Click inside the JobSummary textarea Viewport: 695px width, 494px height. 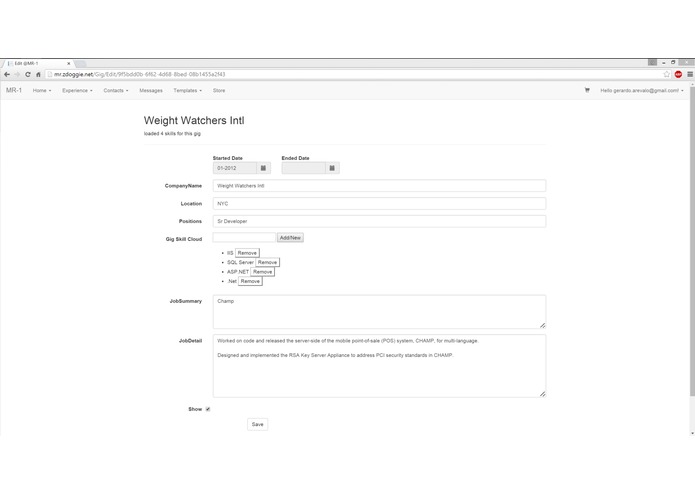[x=379, y=312]
